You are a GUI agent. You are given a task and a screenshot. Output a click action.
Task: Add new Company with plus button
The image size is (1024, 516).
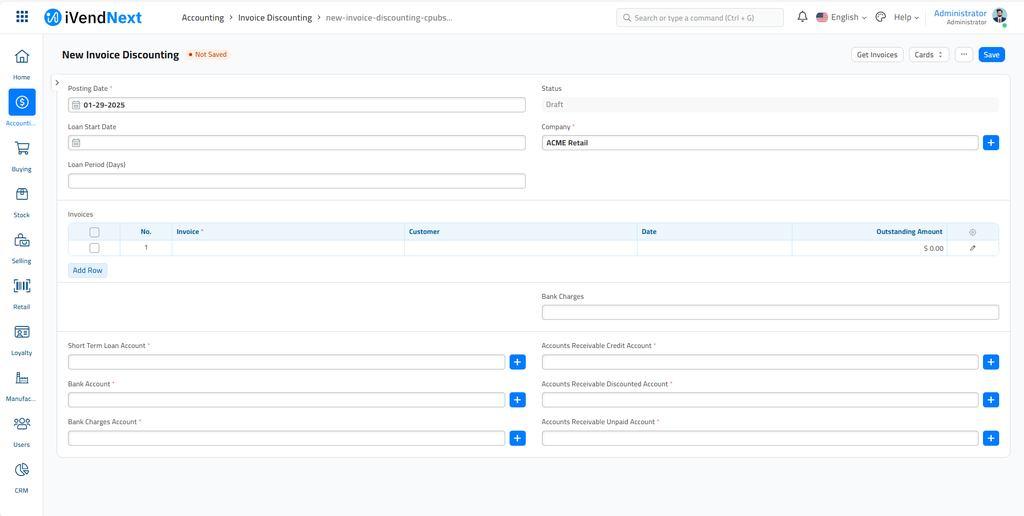991,142
